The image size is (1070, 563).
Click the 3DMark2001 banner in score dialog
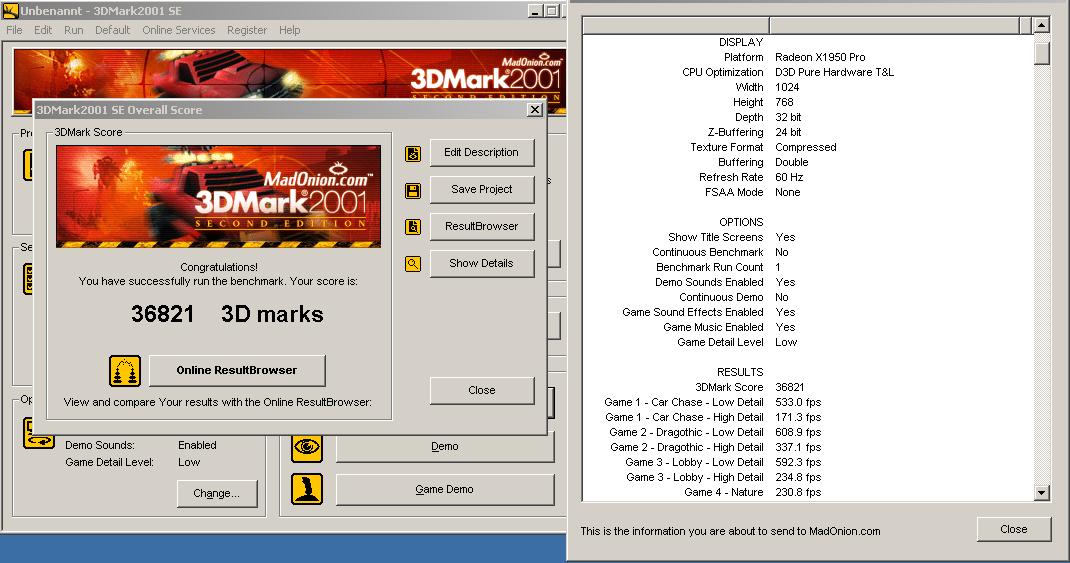pos(218,197)
